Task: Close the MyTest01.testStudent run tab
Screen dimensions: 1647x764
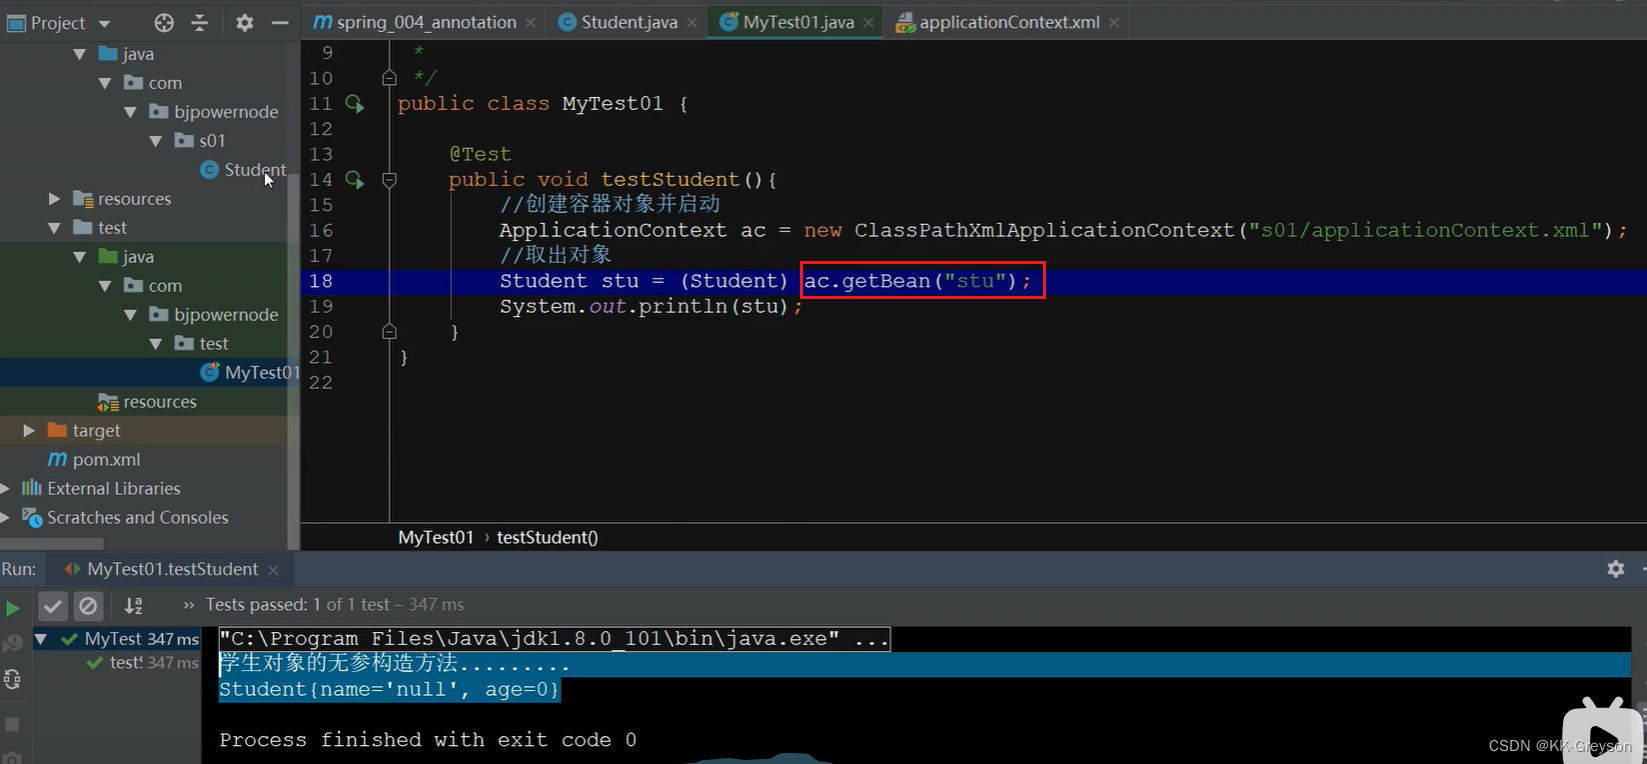Action: tap(273, 570)
